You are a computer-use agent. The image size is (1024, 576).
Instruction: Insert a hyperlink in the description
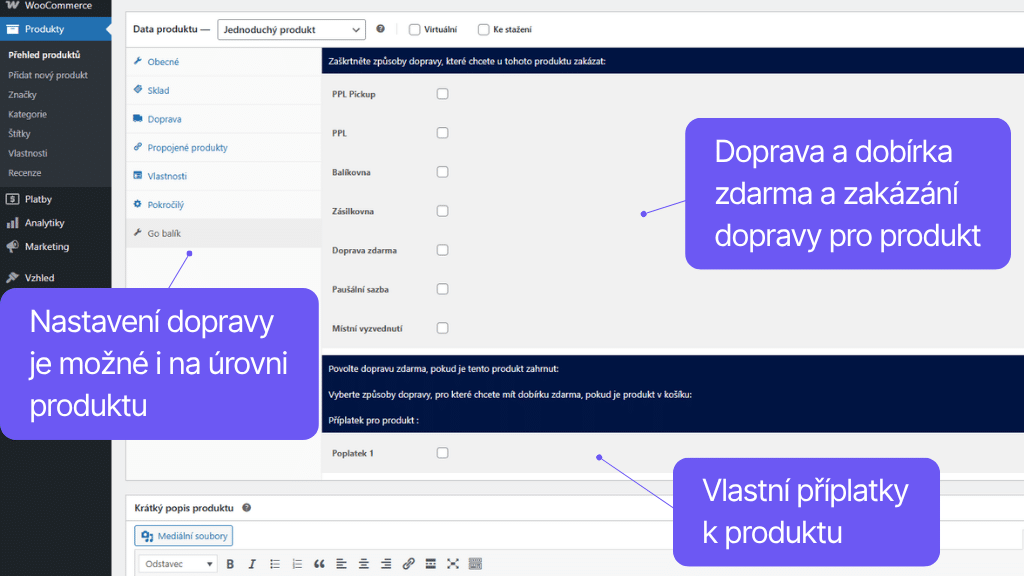pos(408,563)
